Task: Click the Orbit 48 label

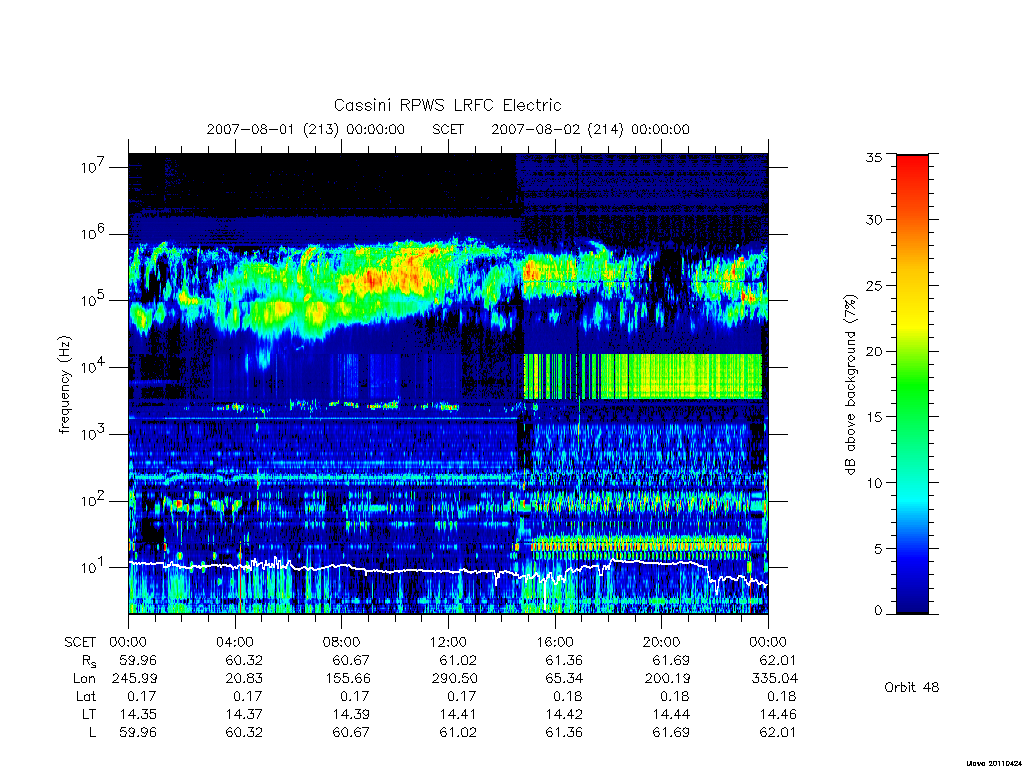Action: pos(912,687)
